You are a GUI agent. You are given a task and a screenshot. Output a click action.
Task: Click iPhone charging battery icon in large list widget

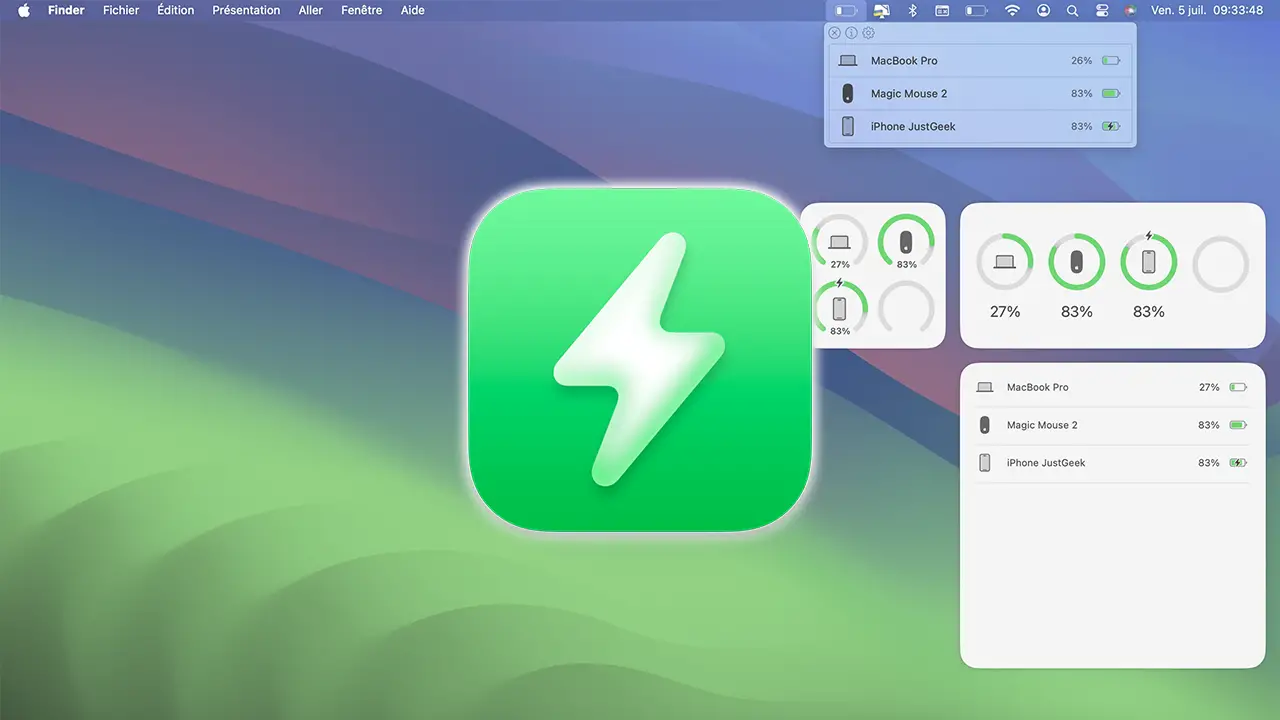pos(1238,463)
